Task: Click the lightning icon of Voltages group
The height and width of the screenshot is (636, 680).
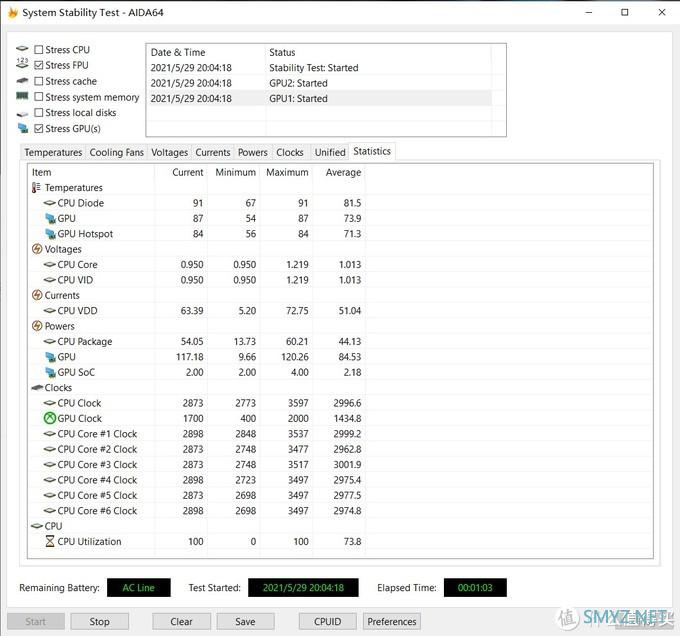Action: pos(37,249)
